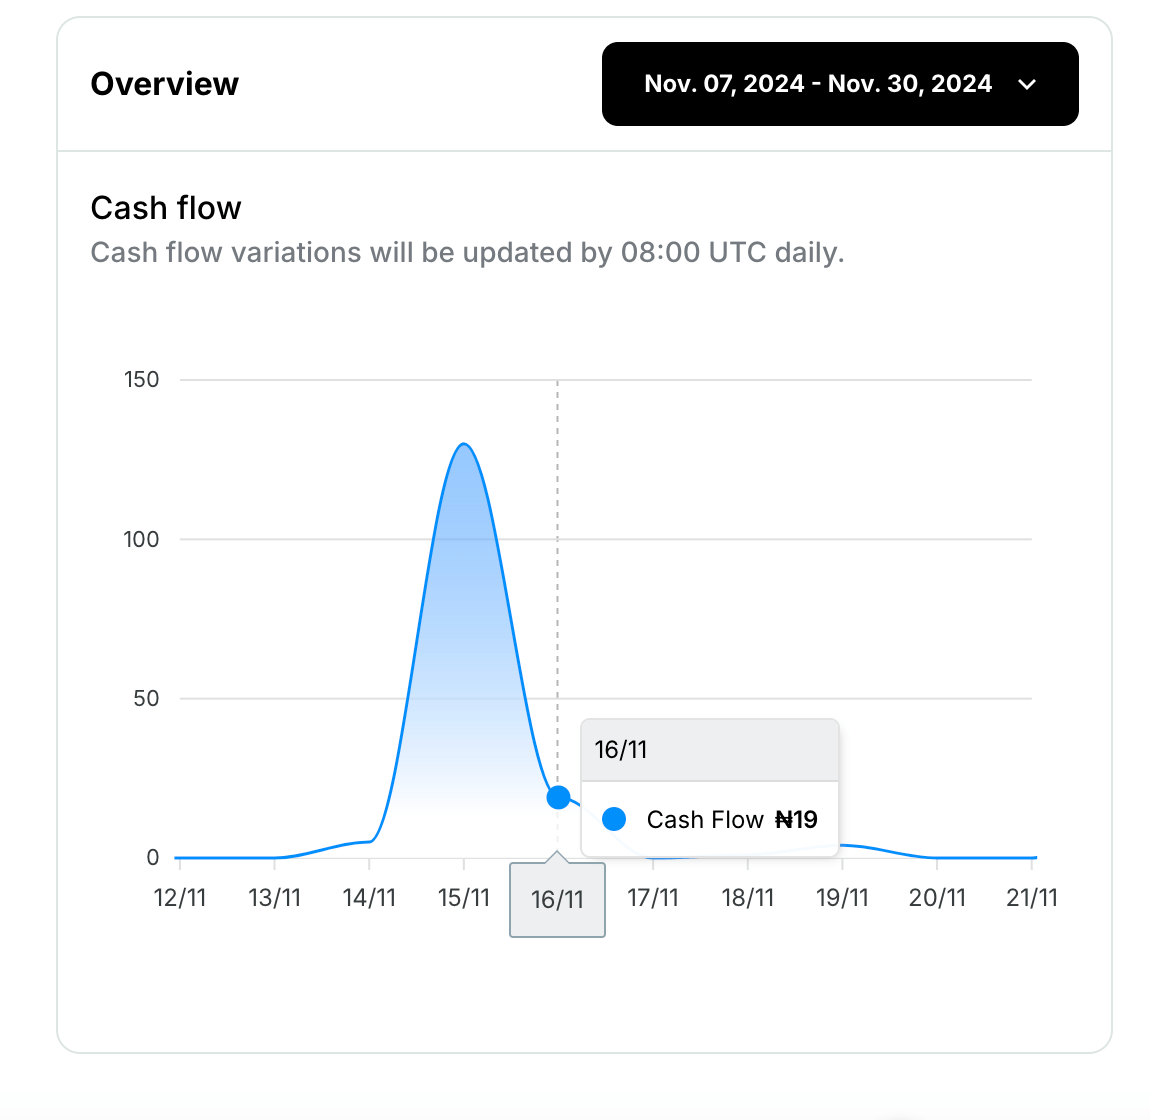
Task: Click the peak of the cash flow curve
Action: 464,444
